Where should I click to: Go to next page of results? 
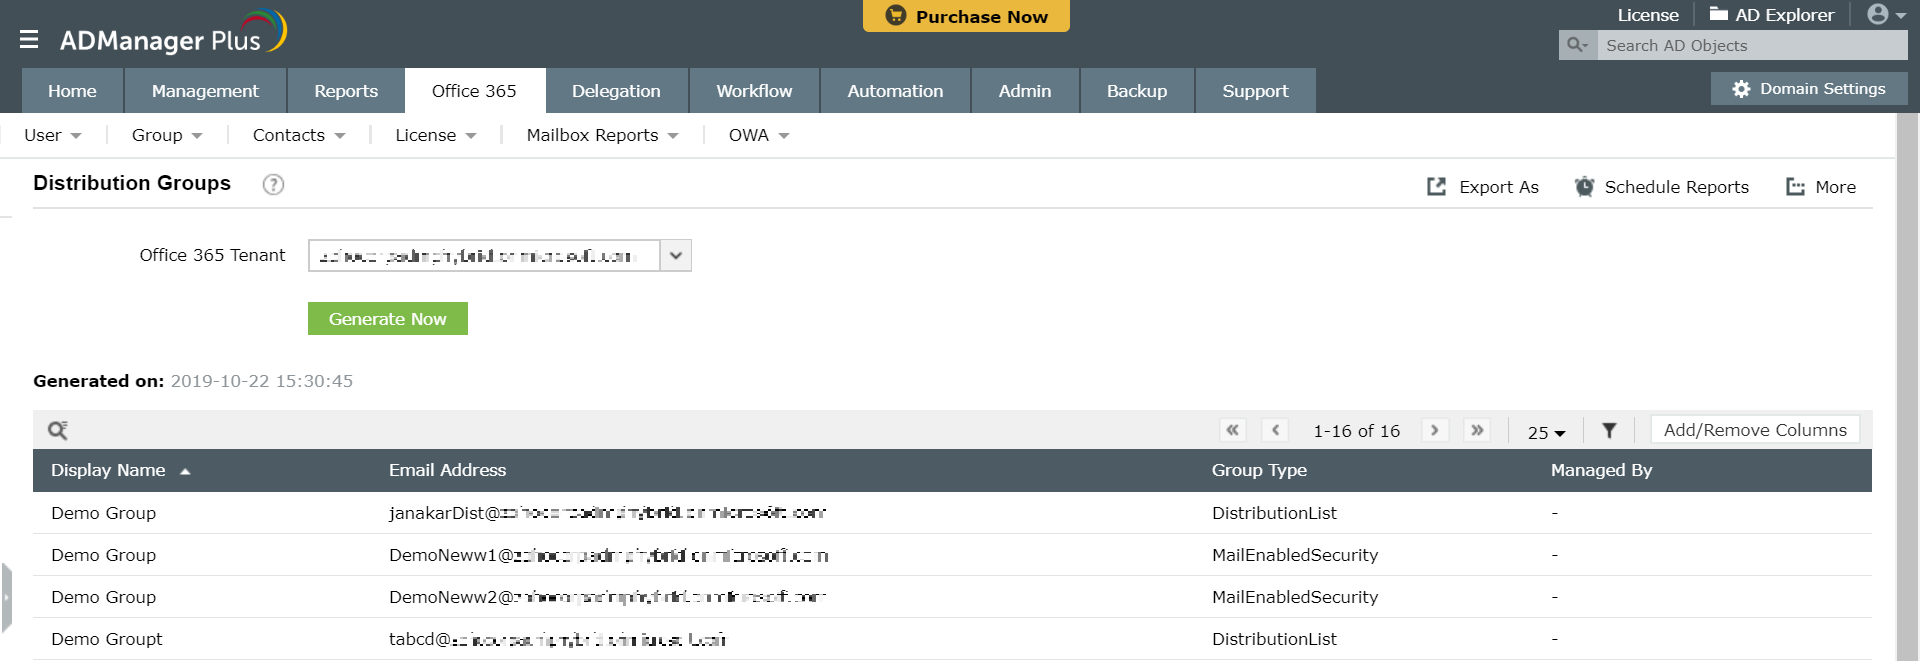click(1435, 430)
